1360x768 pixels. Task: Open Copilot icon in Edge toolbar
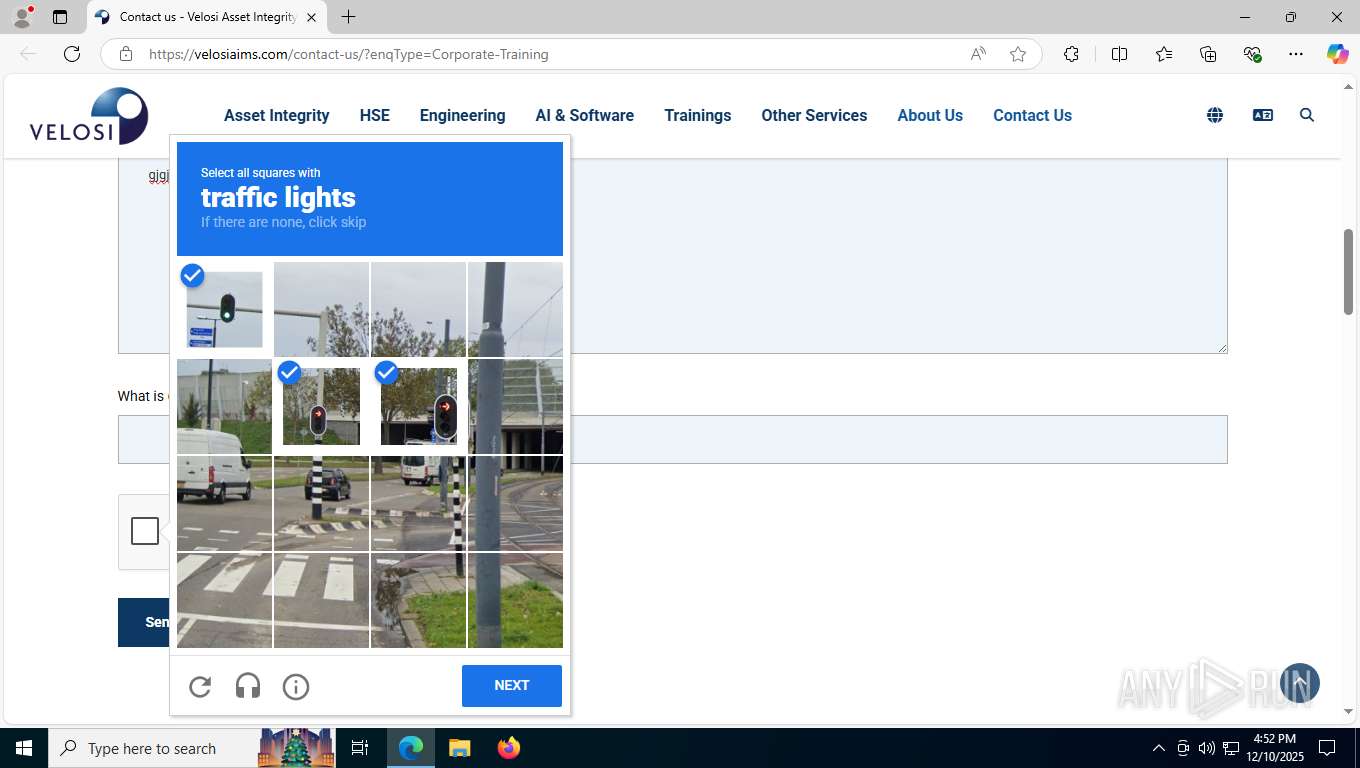1337,54
